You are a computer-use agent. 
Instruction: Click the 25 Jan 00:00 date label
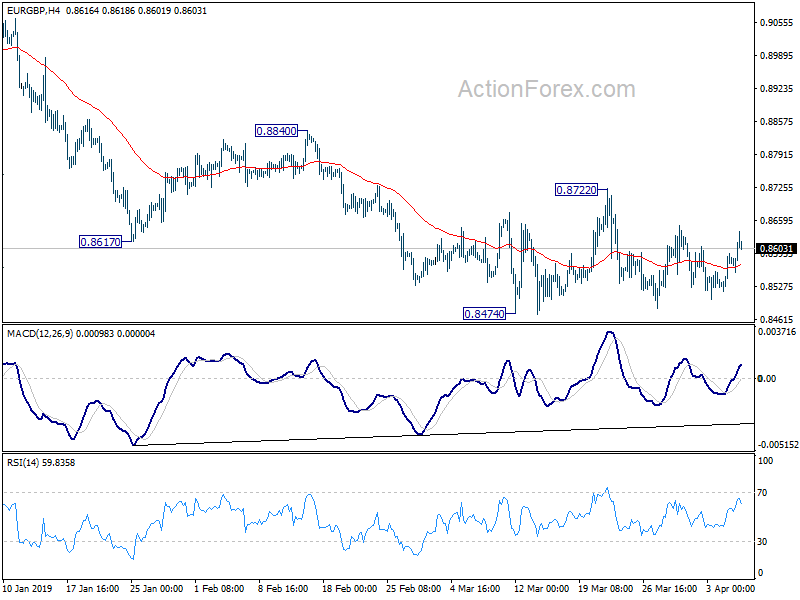click(x=157, y=589)
